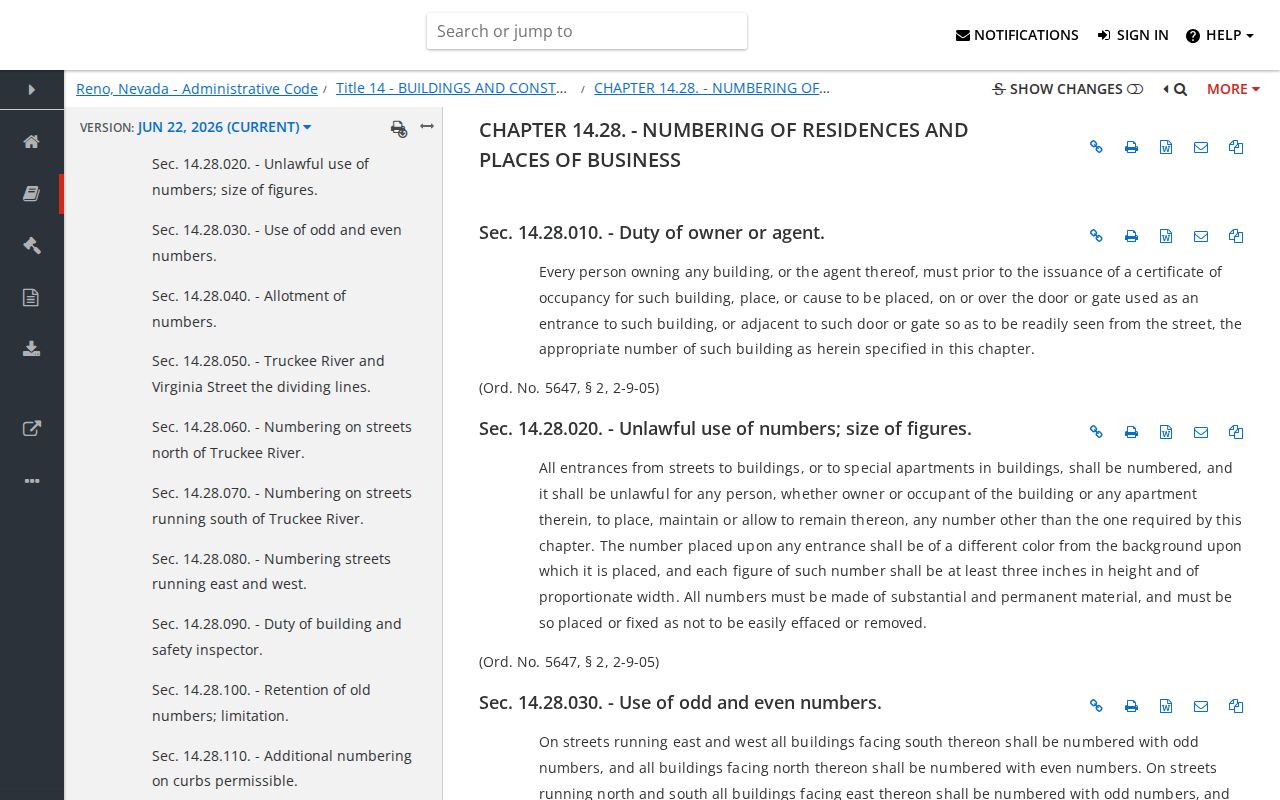
Task: Click the download sidebar icon
Action: [32, 349]
